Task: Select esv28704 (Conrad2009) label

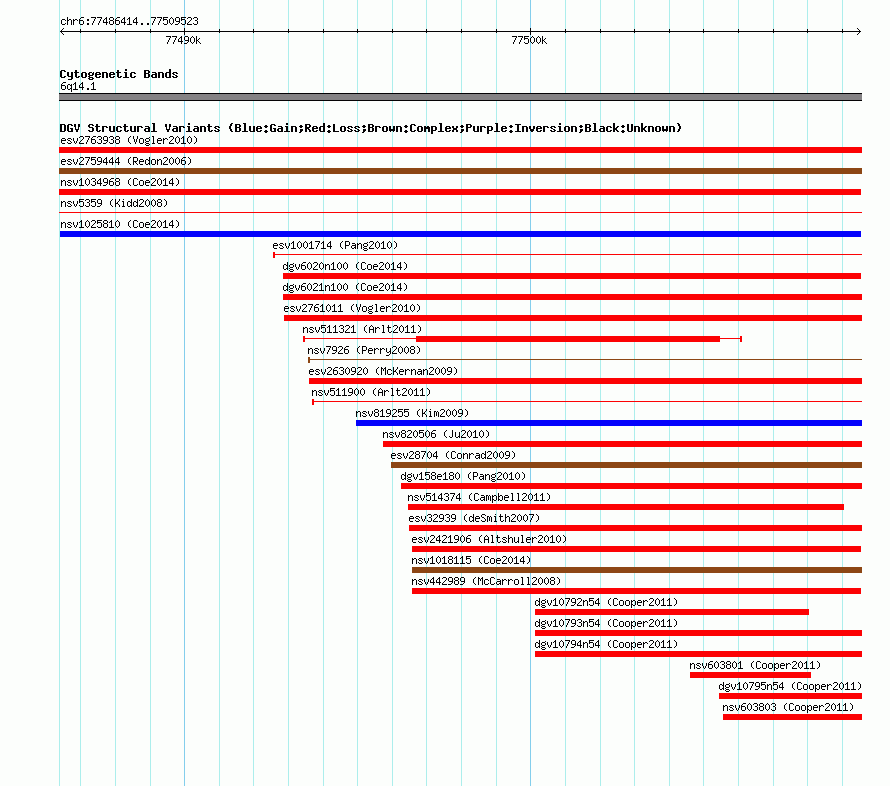Action: point(453,455)
